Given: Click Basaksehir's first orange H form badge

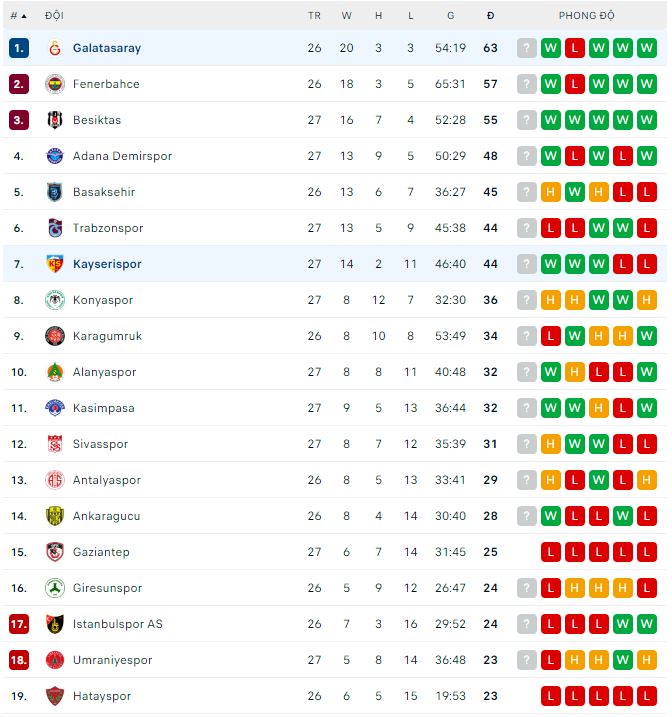Looking at the screenshot, I should 551,192.
